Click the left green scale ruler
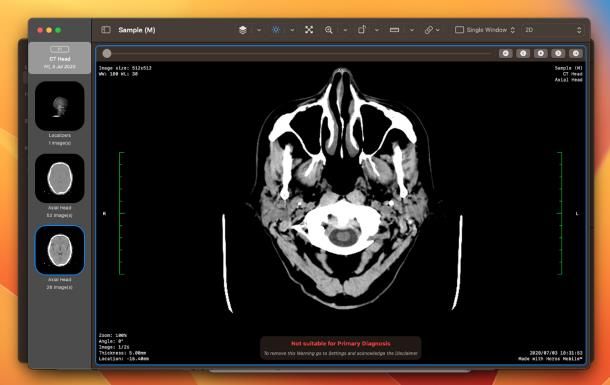Screen dimensions: 610x385 121,214
